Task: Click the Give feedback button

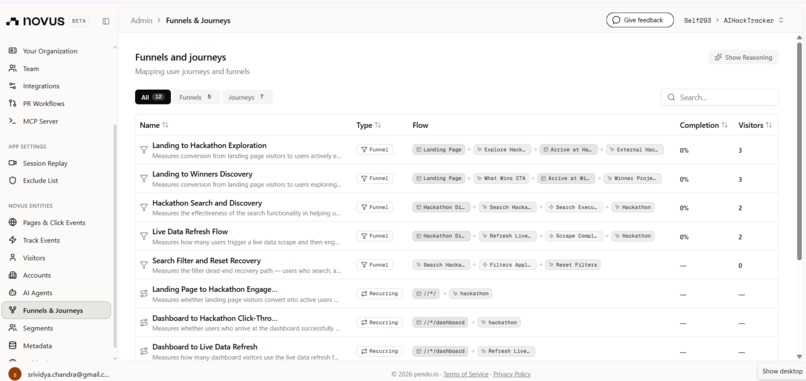Action: click(x=640, y=20)
